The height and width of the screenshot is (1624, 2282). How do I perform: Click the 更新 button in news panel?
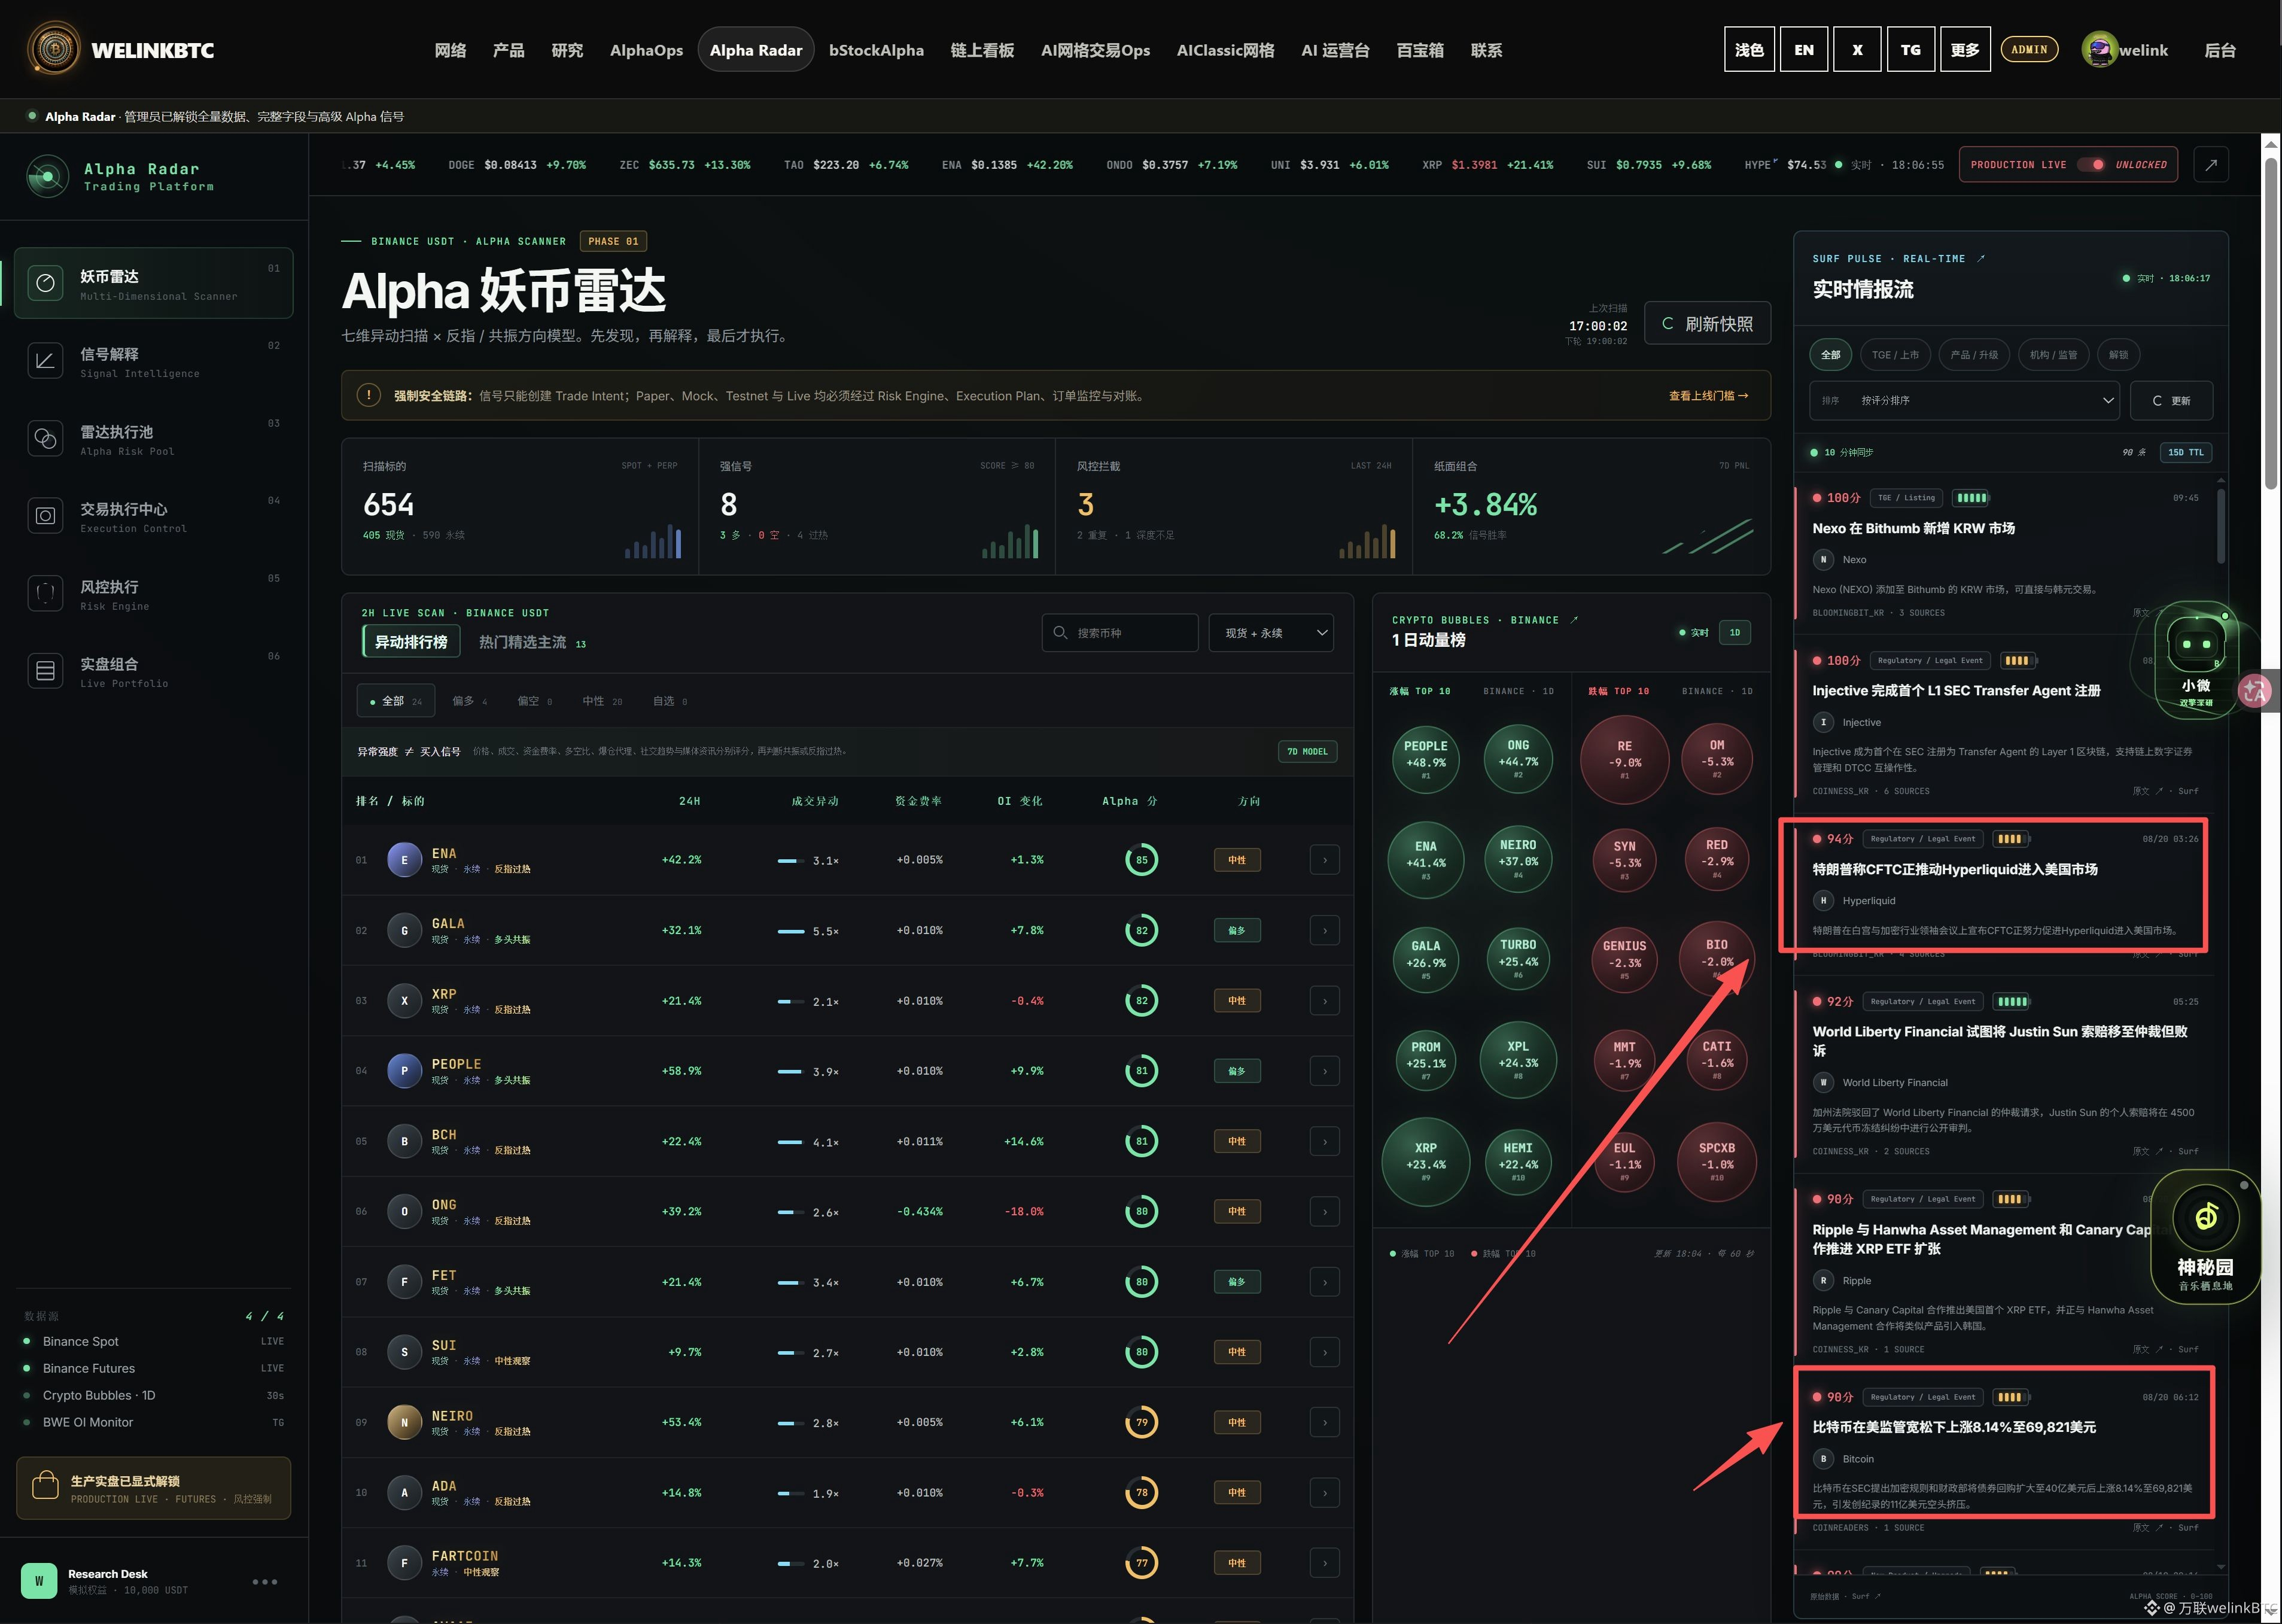tap(2171, 400)
